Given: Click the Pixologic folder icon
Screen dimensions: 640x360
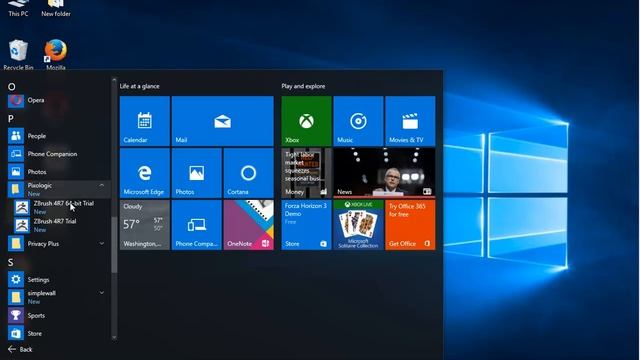Looking at the screenshot, I should click(16, 189).
